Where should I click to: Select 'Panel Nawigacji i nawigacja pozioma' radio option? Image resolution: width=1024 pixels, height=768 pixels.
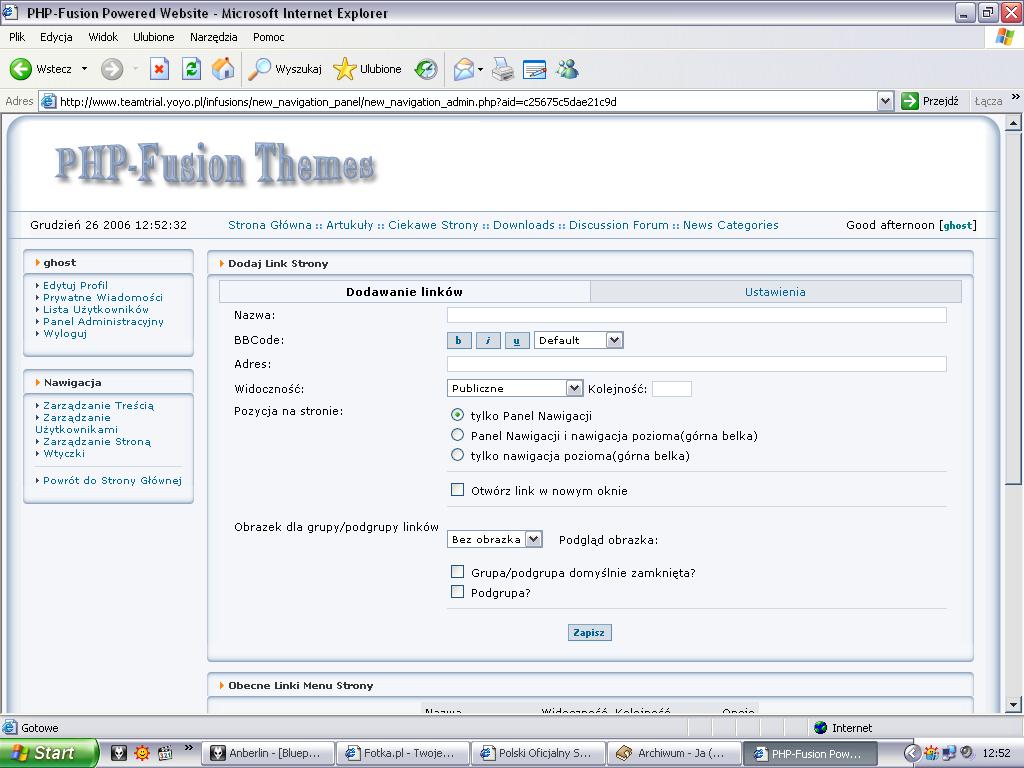click(x=458, y=435)
